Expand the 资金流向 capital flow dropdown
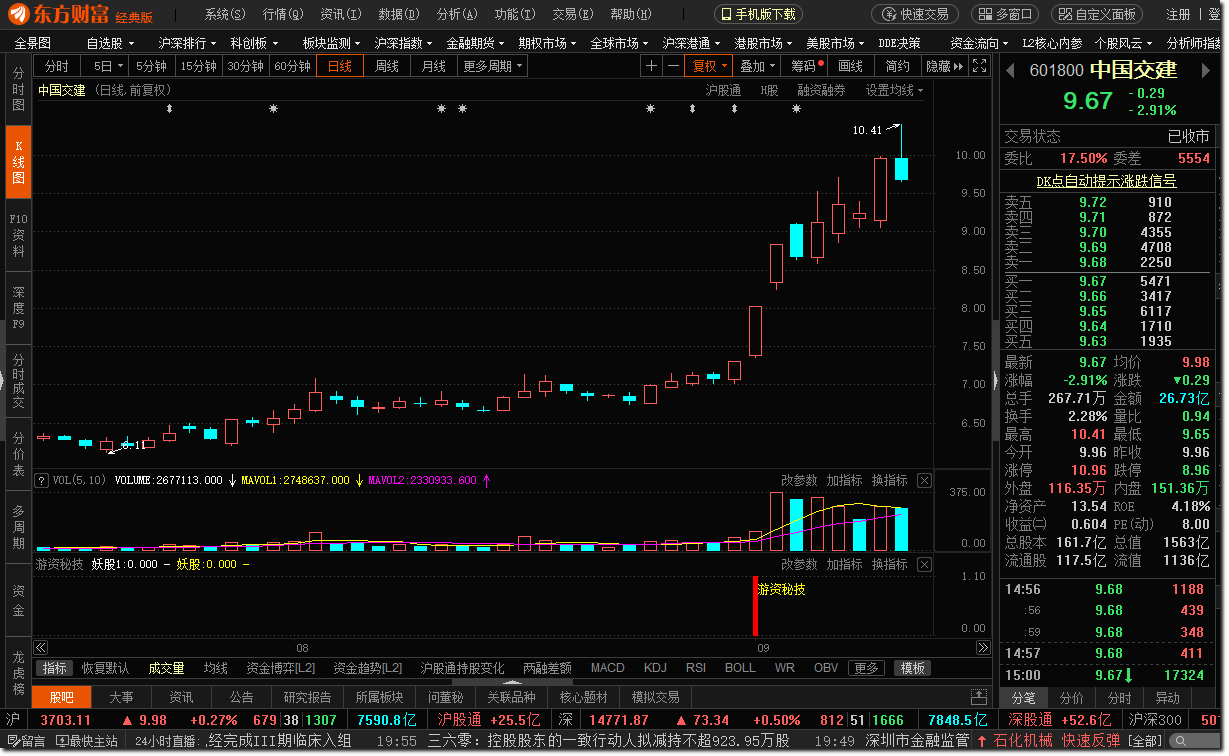 tap(979, 44)
